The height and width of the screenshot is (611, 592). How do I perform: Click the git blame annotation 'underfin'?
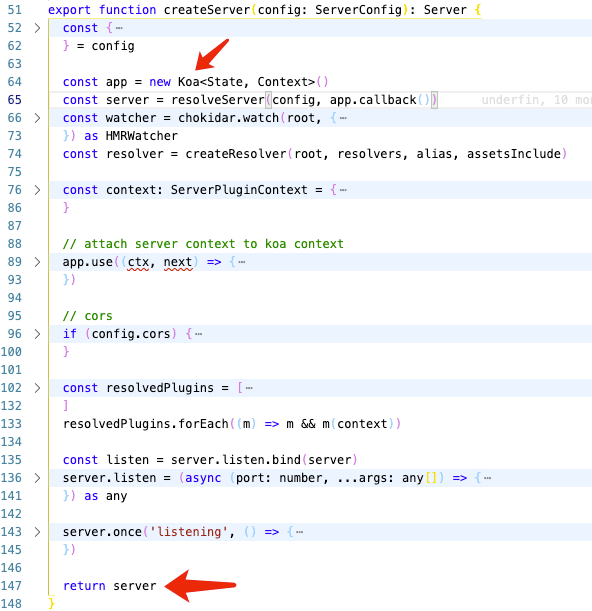[510, 100]
